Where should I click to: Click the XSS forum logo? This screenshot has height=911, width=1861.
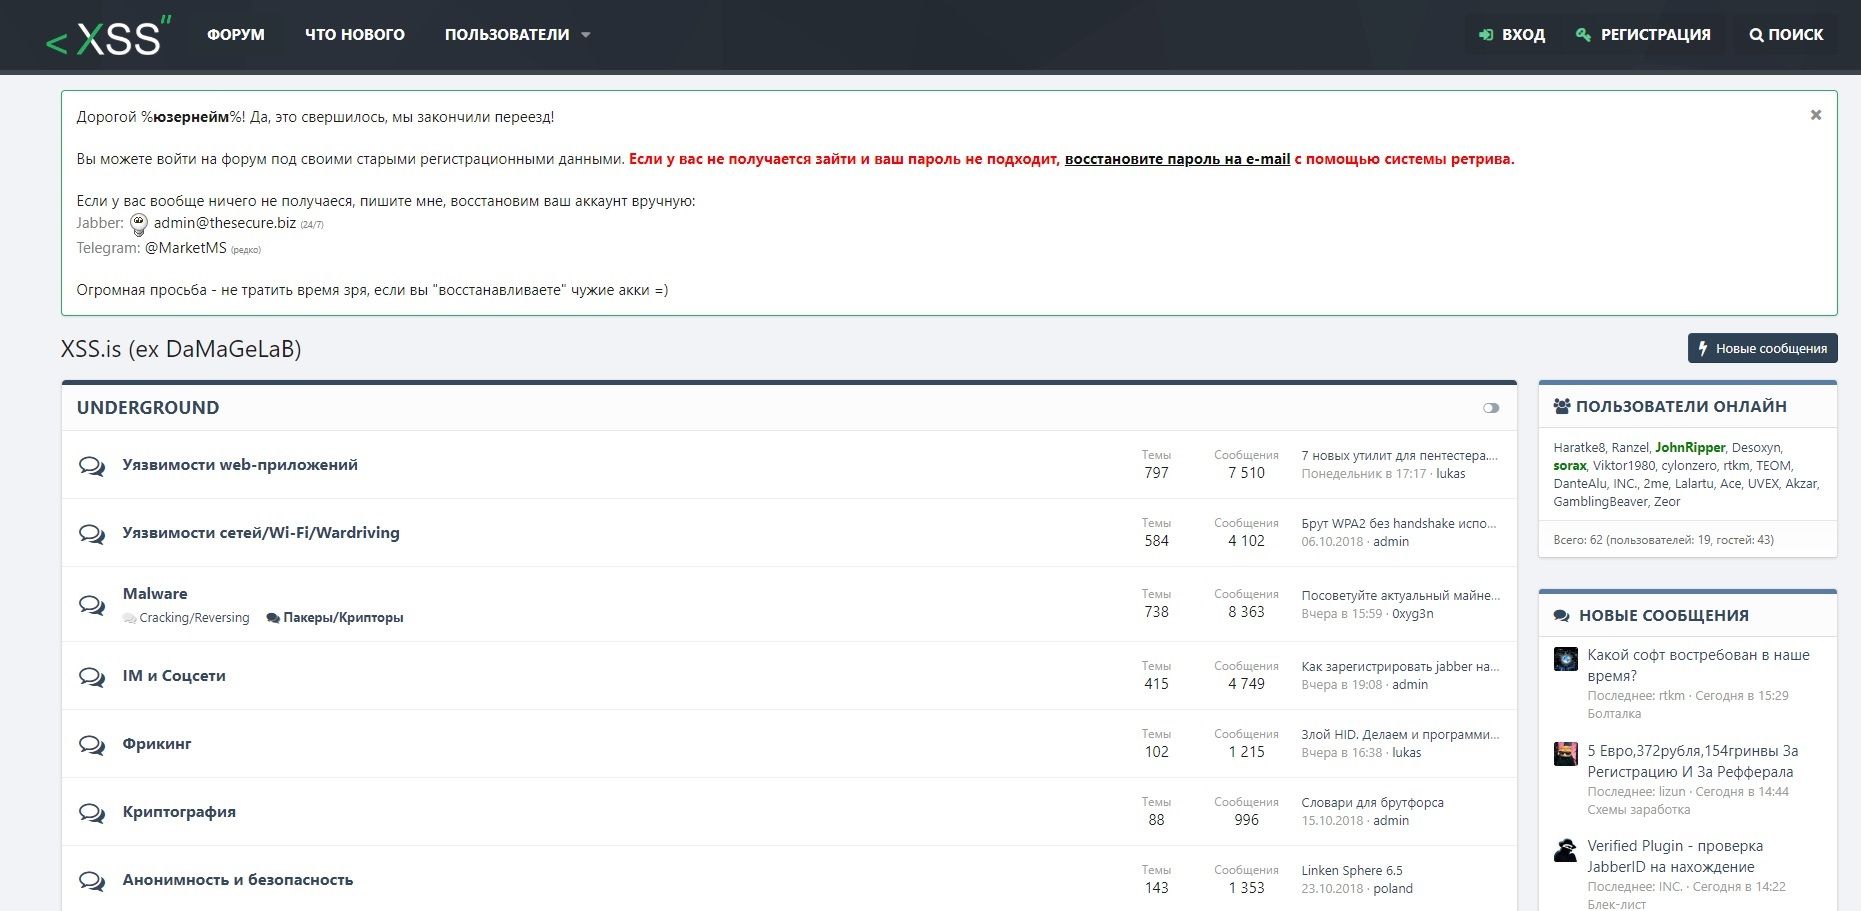click(x=108, y=36)
